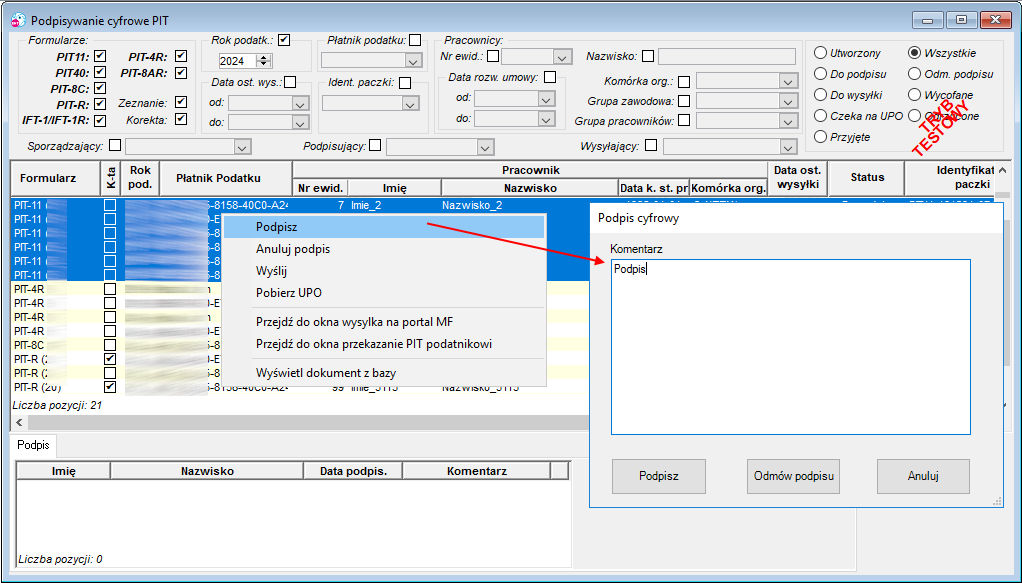Click the Podpisz button in Podpis cyfrowy dialog
Image resolution: width=1022 pixels, height=583 pixels.
point(658,476)
